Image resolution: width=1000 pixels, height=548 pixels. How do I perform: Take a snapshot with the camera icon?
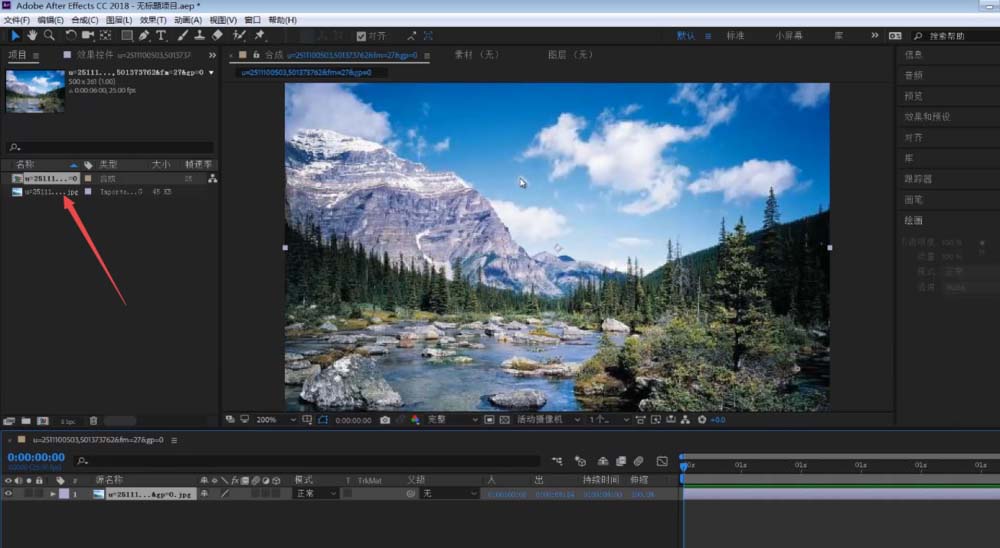(x=385, y=420)
